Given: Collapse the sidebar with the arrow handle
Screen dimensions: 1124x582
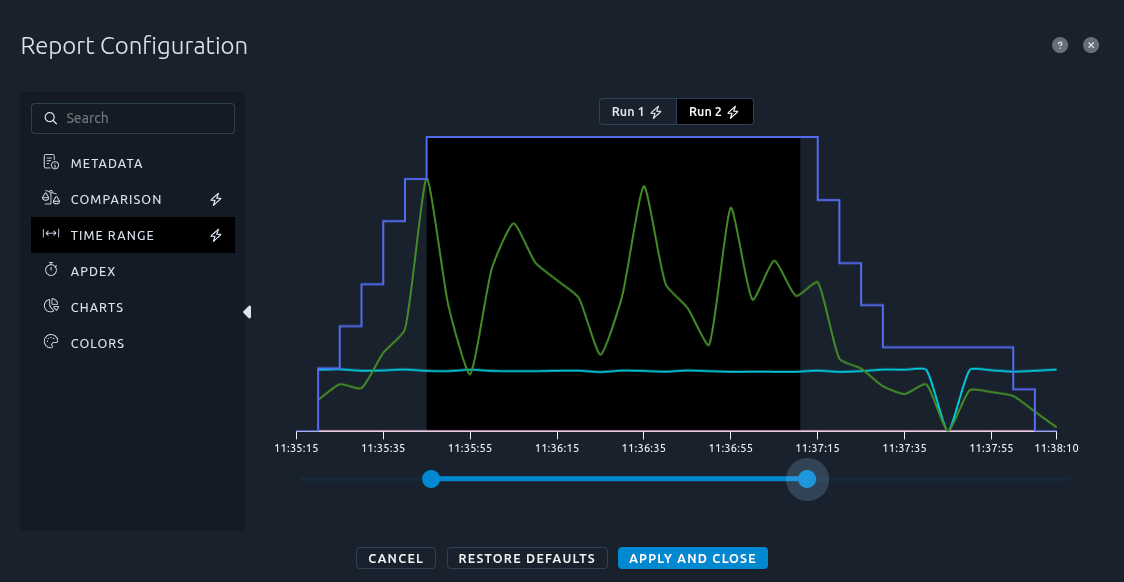Looking at the screenshot, I should (247, 312).
